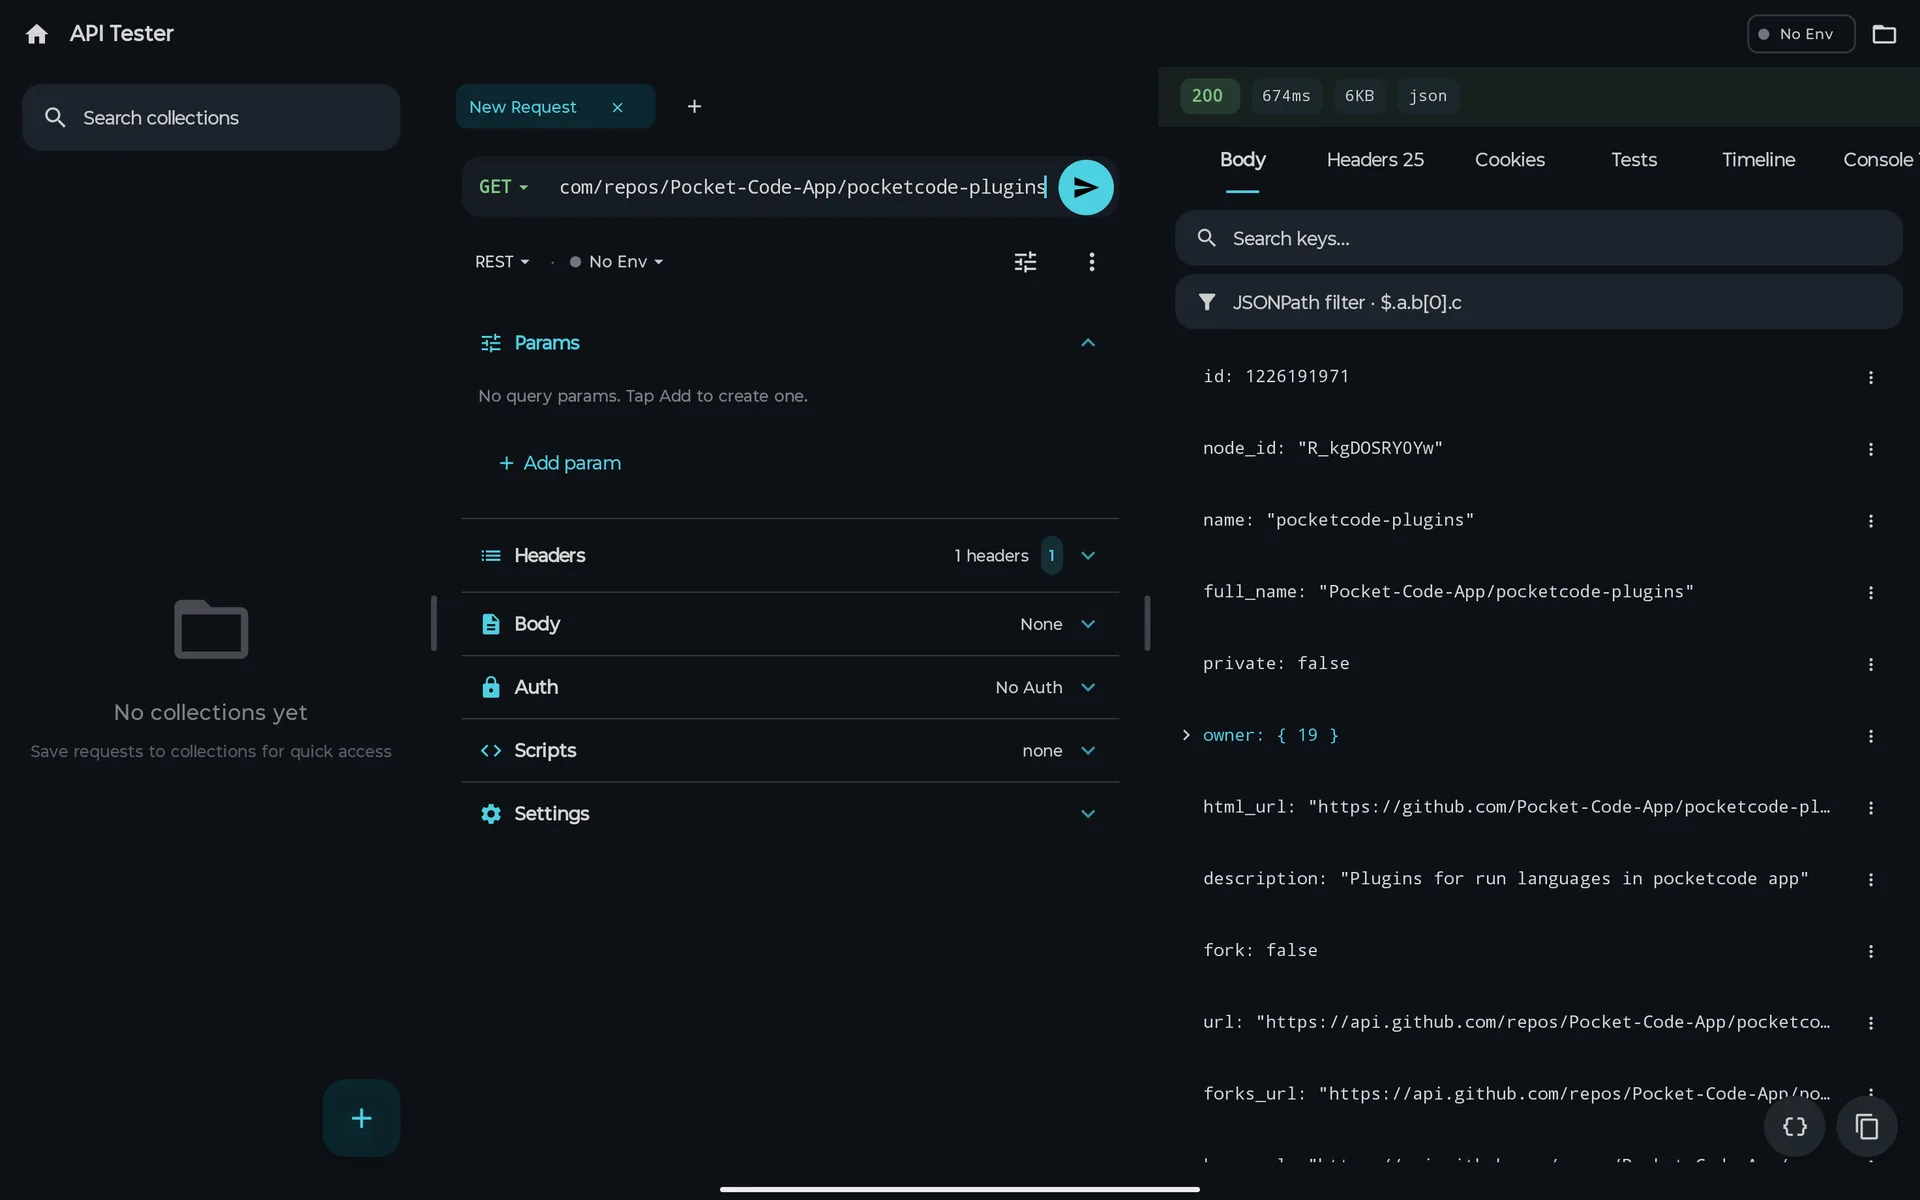This screenshot has height=1200, width=1920.
Task: Open the request options sliders icon
Action: click(x=1025, y=262)
